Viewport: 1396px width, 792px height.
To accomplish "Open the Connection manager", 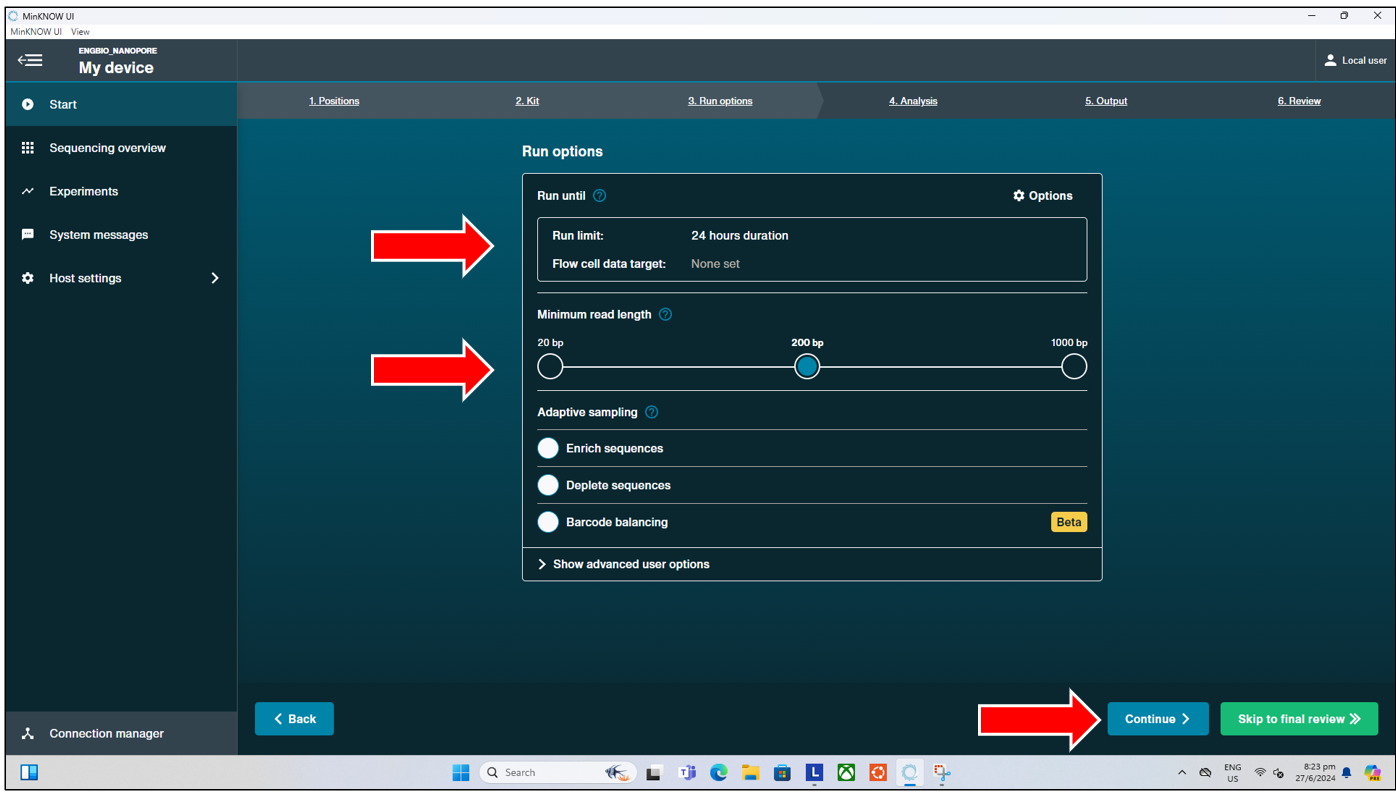I will tap(121, 733).
